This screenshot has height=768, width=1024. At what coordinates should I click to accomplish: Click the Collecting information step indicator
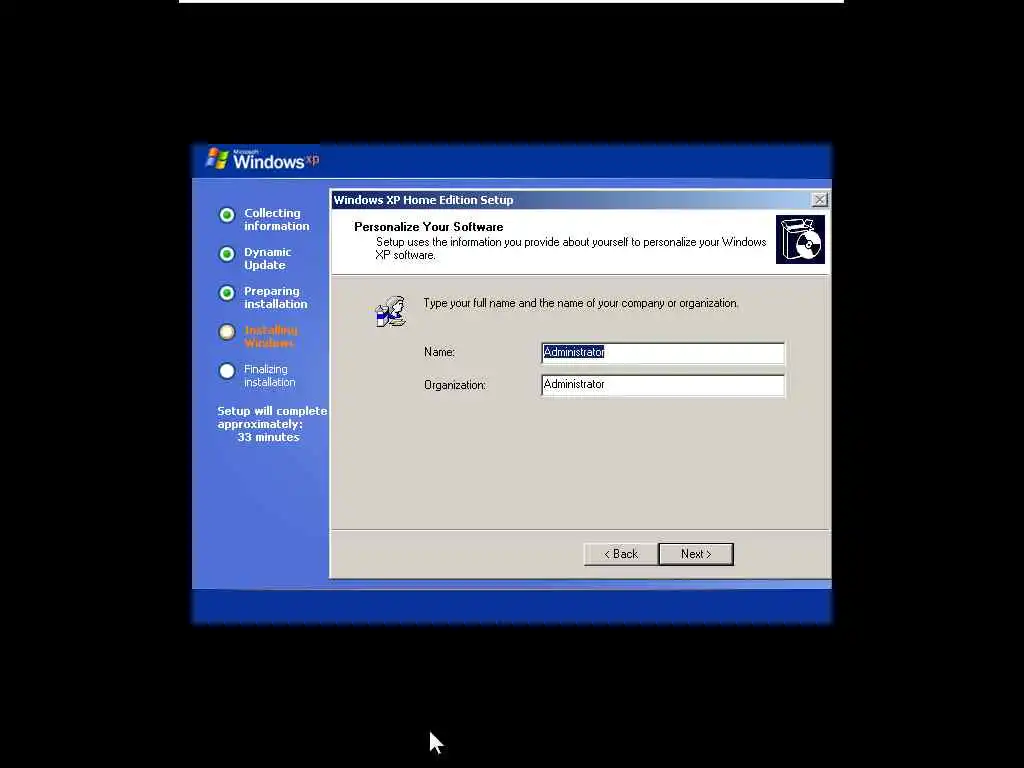pyautogui.click(x=227, y=215)
